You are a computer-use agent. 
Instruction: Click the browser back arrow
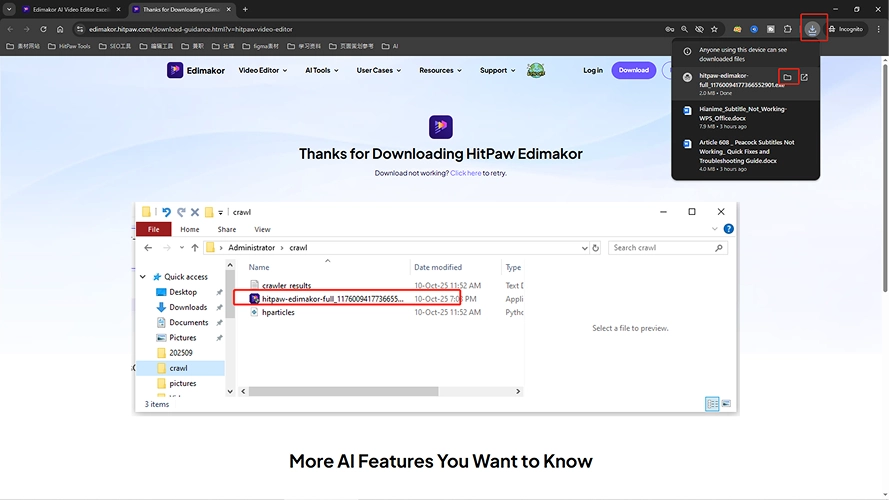pos(10,29)
